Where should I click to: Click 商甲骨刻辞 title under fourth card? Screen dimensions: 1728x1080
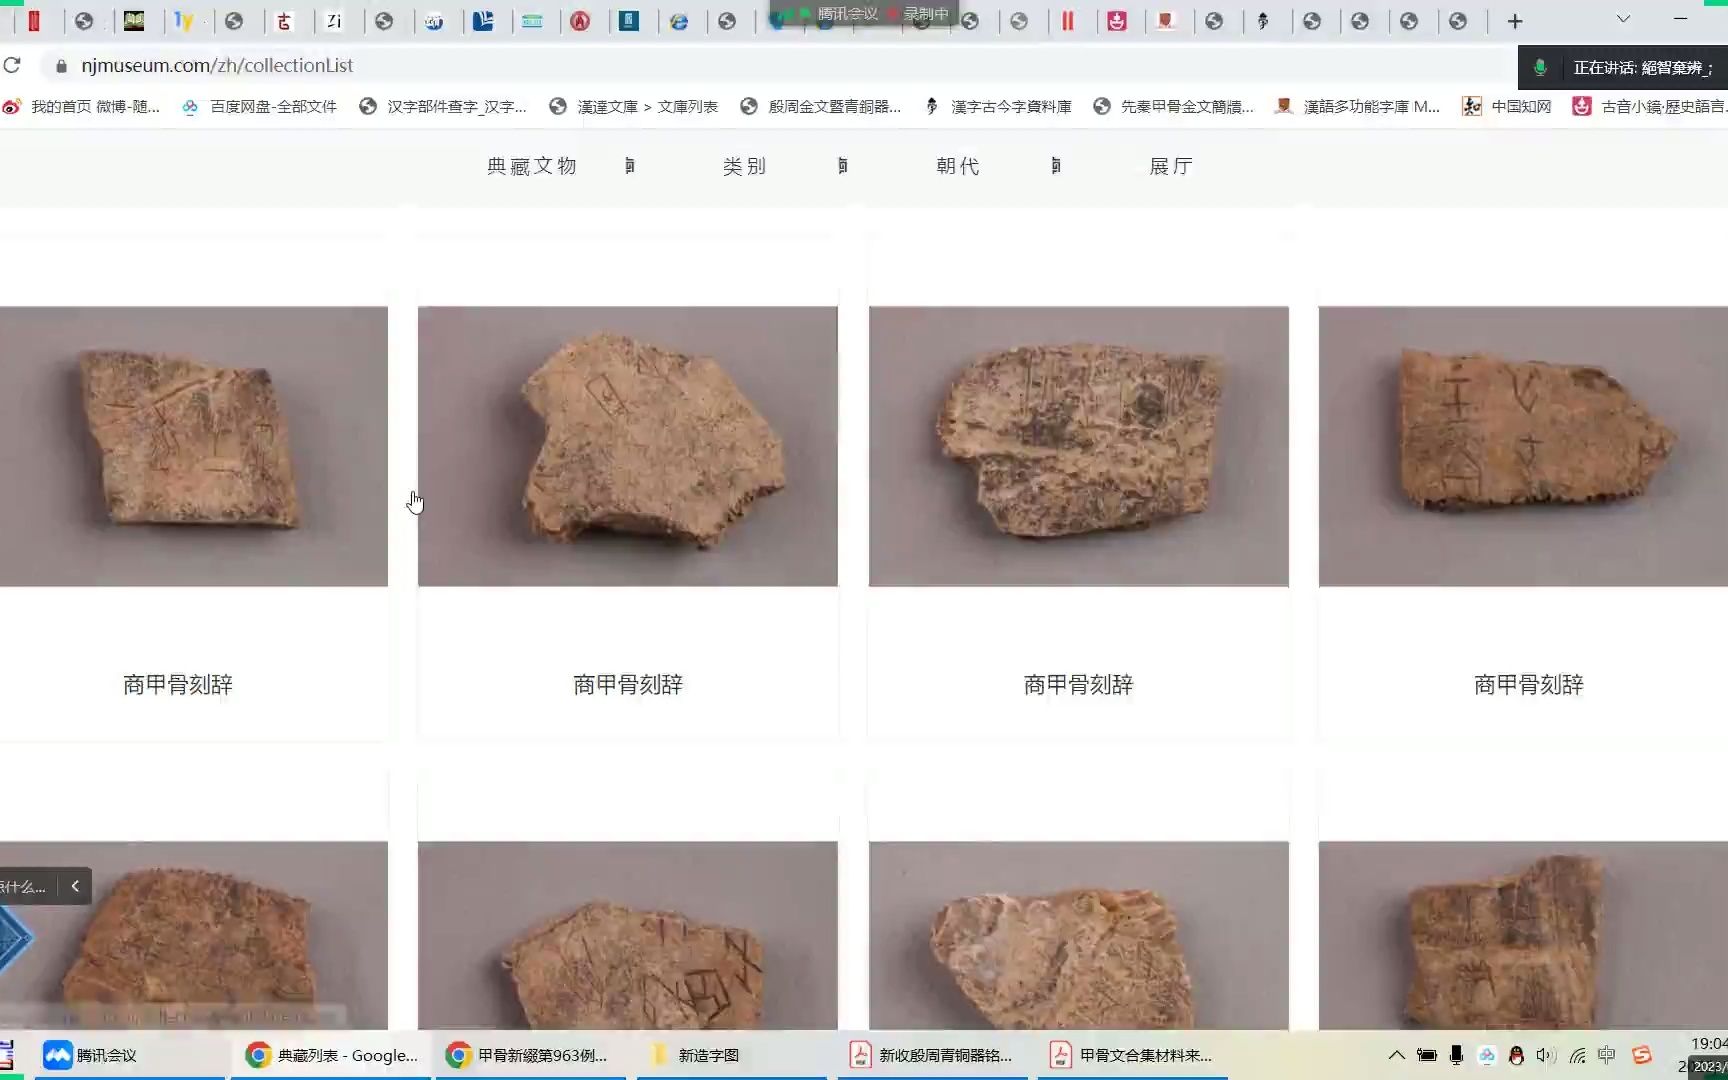(1529, 685)
